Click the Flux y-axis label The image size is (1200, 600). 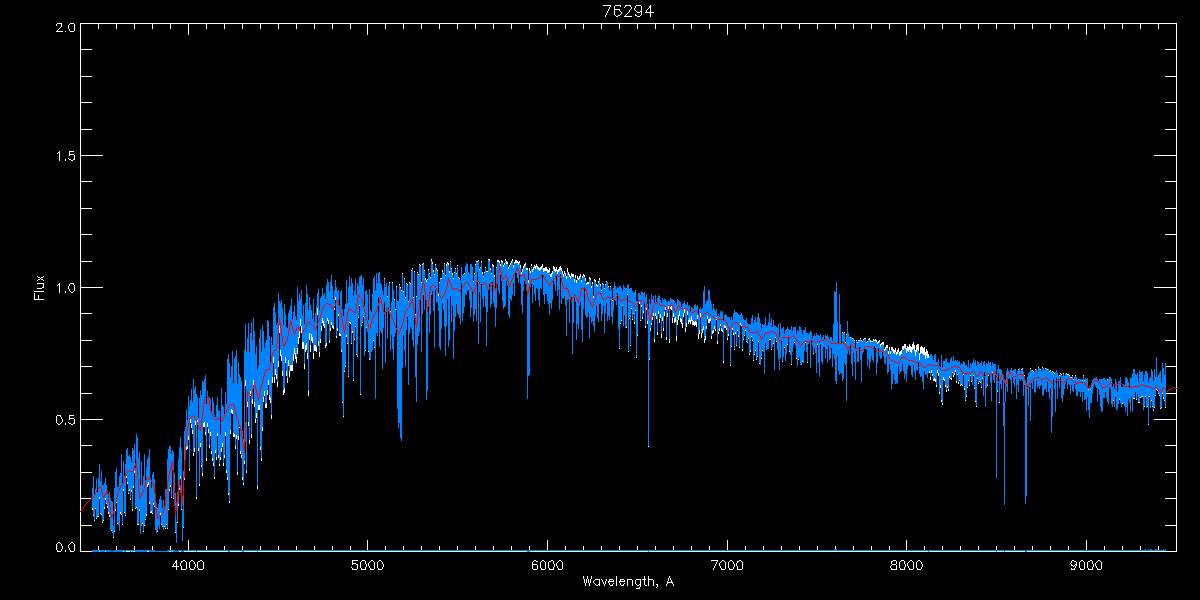pos(40,288)
